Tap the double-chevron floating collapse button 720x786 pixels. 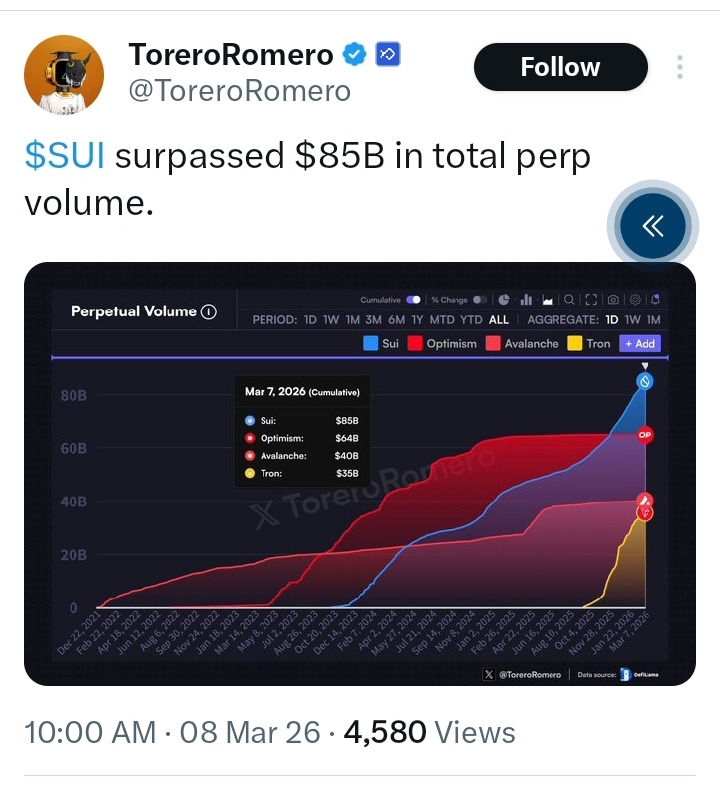(x=652, y=226)
